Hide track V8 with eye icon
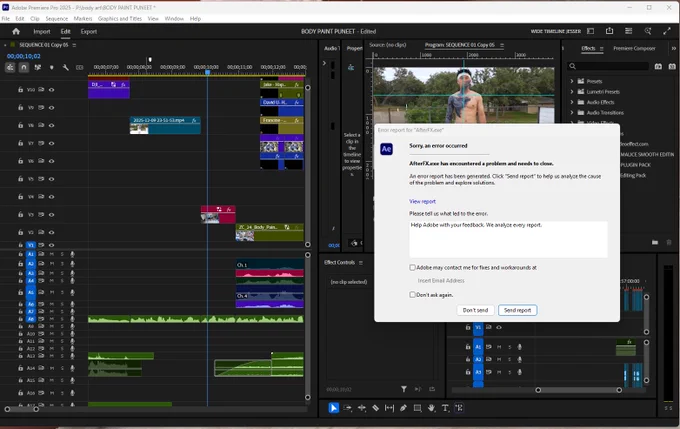Viewport: 680px width, 429px height. coord(52,125)
